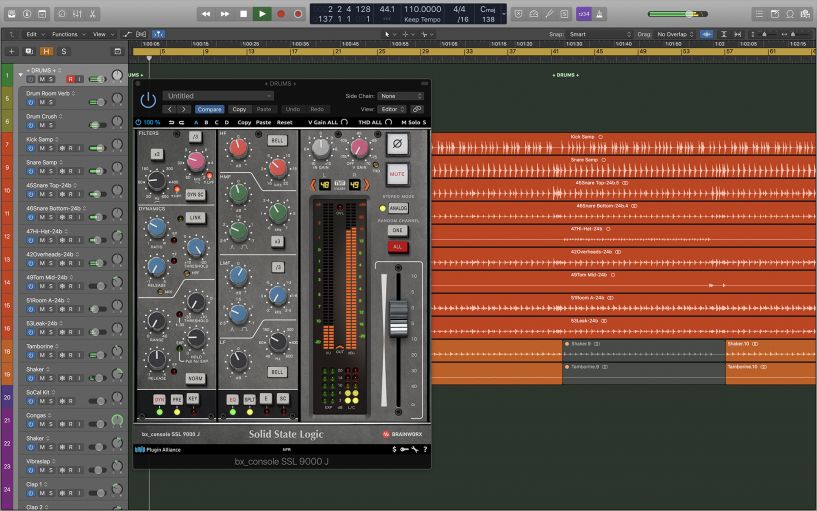The image size is (817, 511).
Task: Open the Side Chain dropdown set to None
Action: [x=400, y=96]
